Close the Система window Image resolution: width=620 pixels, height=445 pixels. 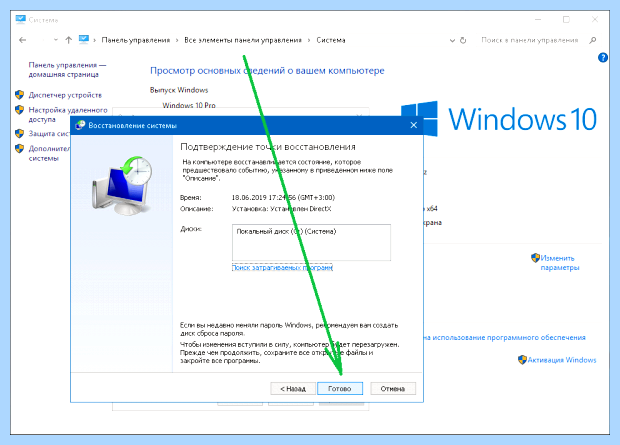point(595,19)
